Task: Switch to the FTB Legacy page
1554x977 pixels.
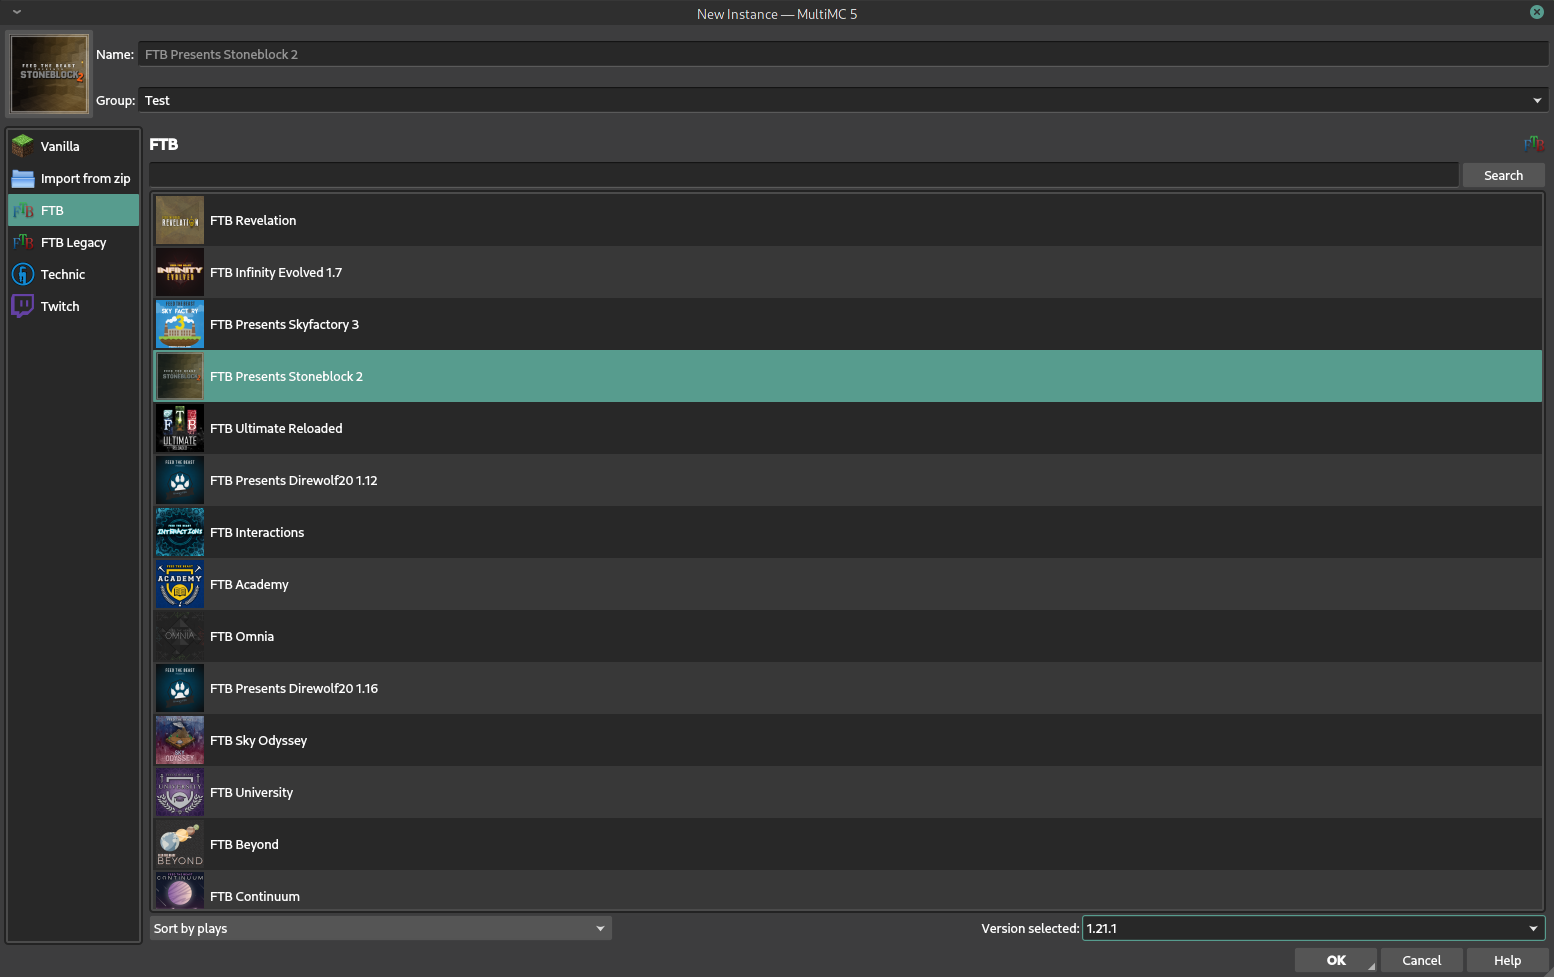Action: pos(74,242)
